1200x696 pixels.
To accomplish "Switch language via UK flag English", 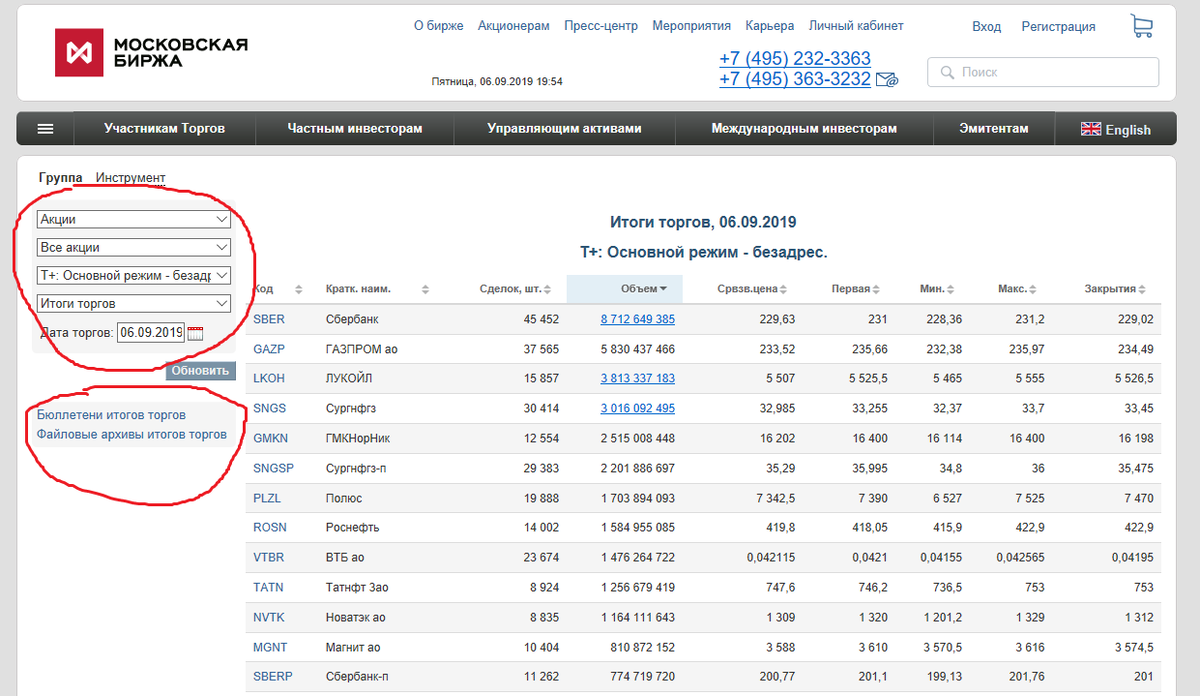I will 1116,129.
